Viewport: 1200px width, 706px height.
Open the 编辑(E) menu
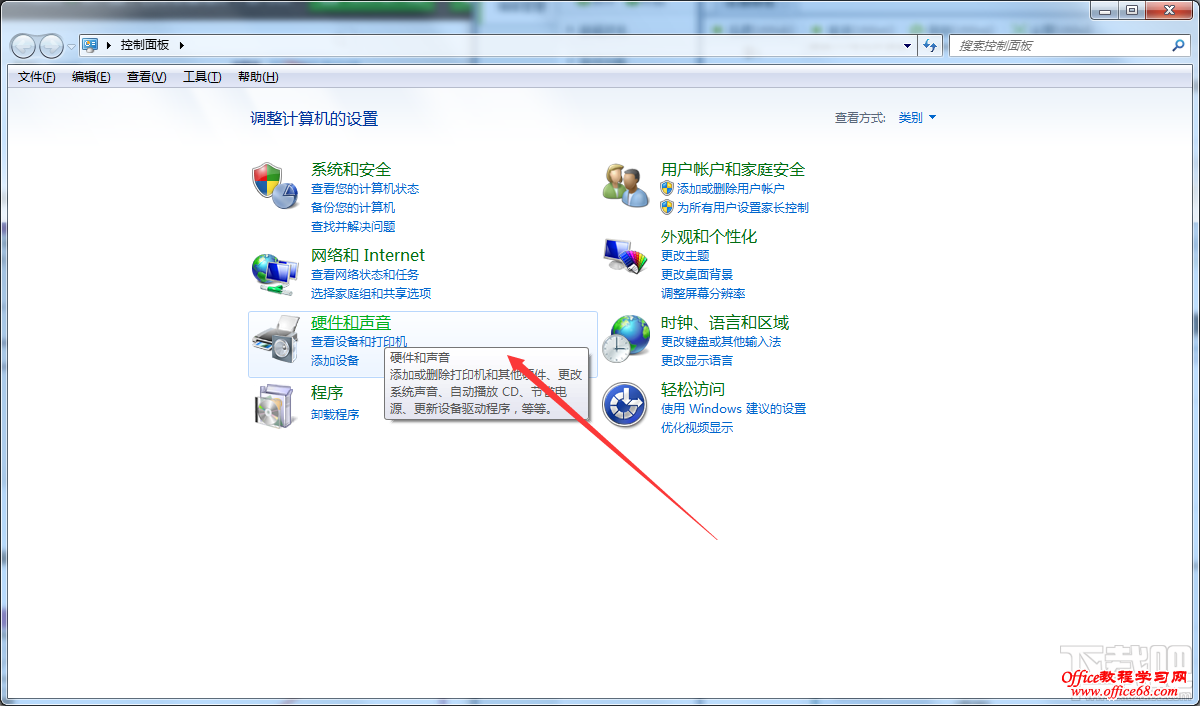91,77
